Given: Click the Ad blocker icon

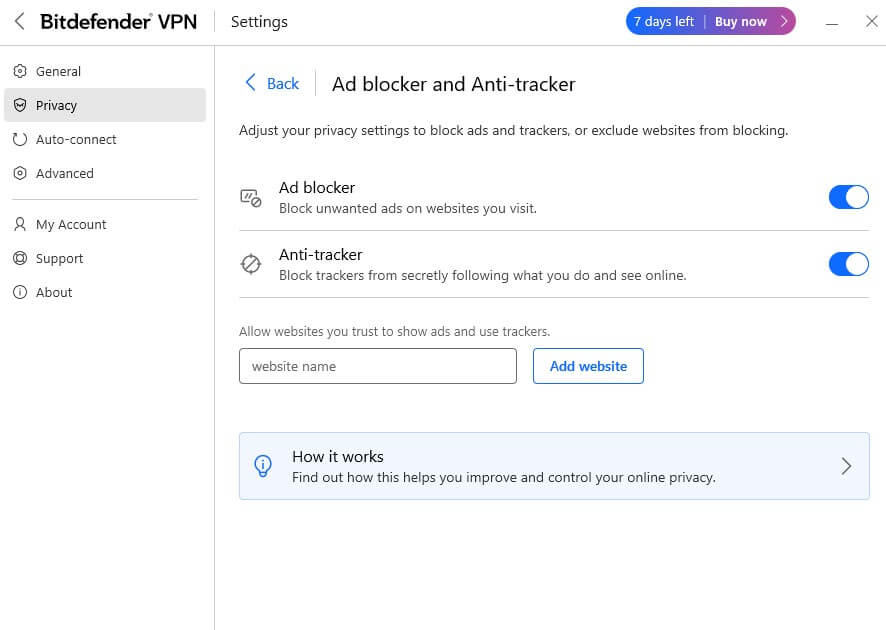Looking at the screenshot, I should pos(253,197).
